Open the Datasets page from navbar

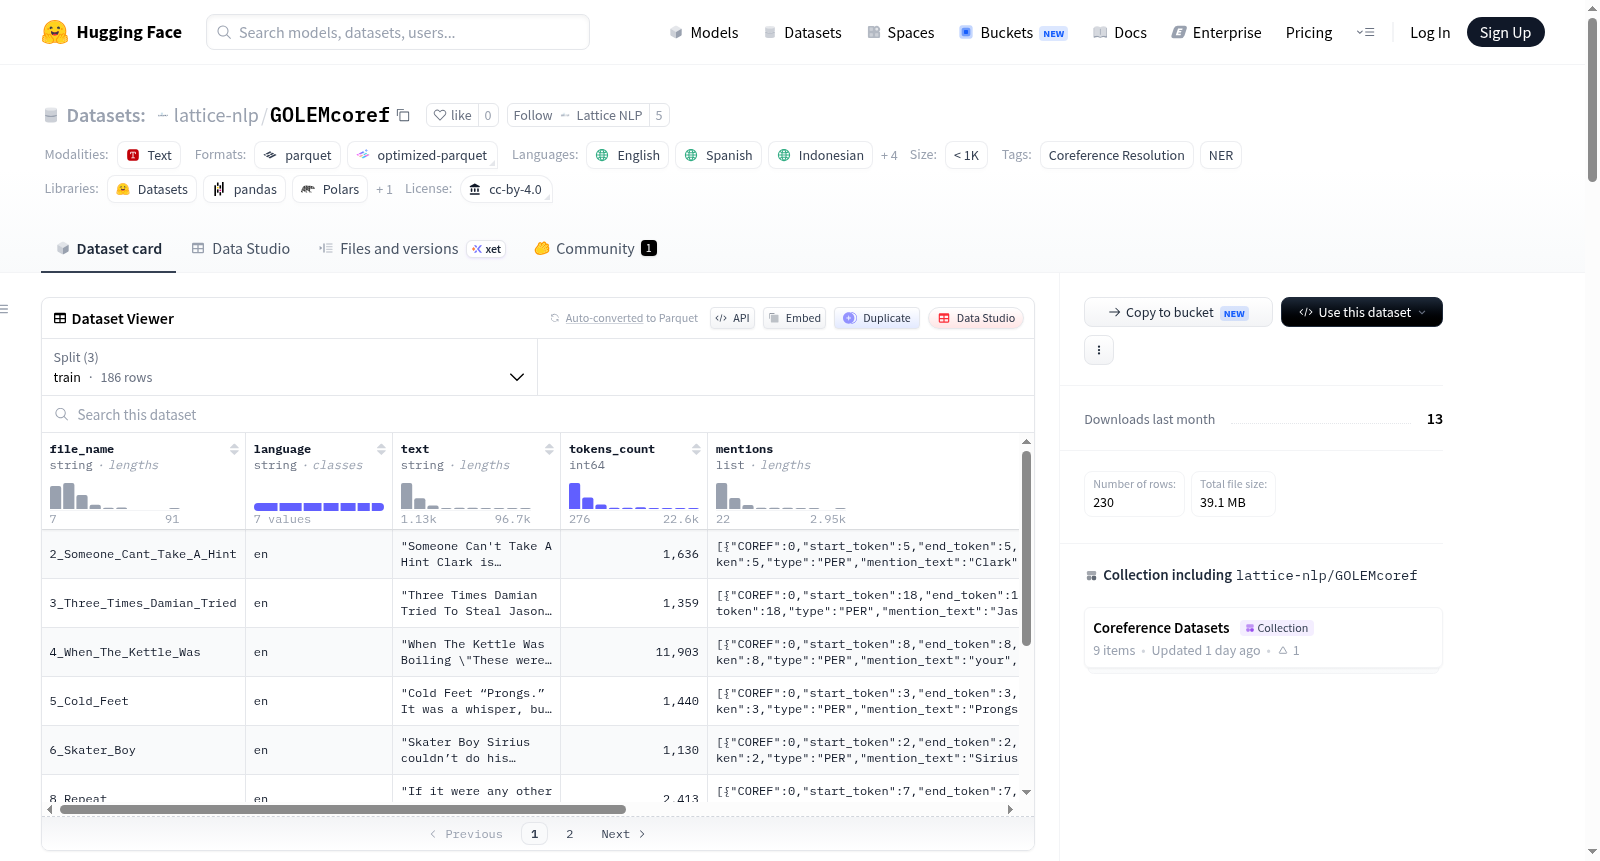click(x=803, y=32)
